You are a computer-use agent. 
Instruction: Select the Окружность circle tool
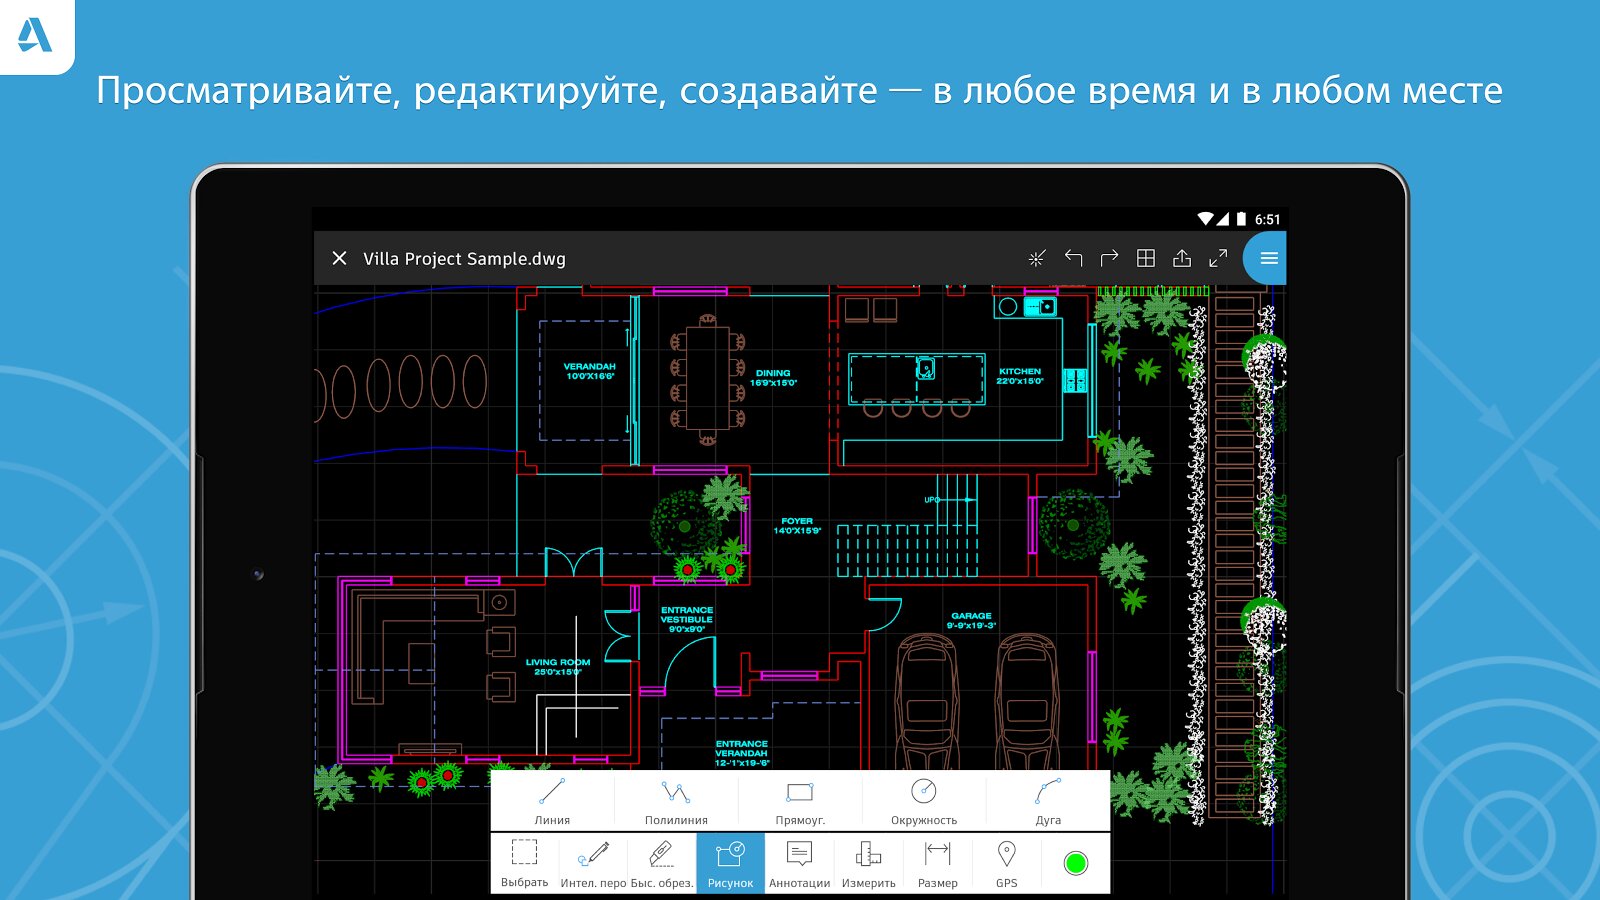(924, 801)
